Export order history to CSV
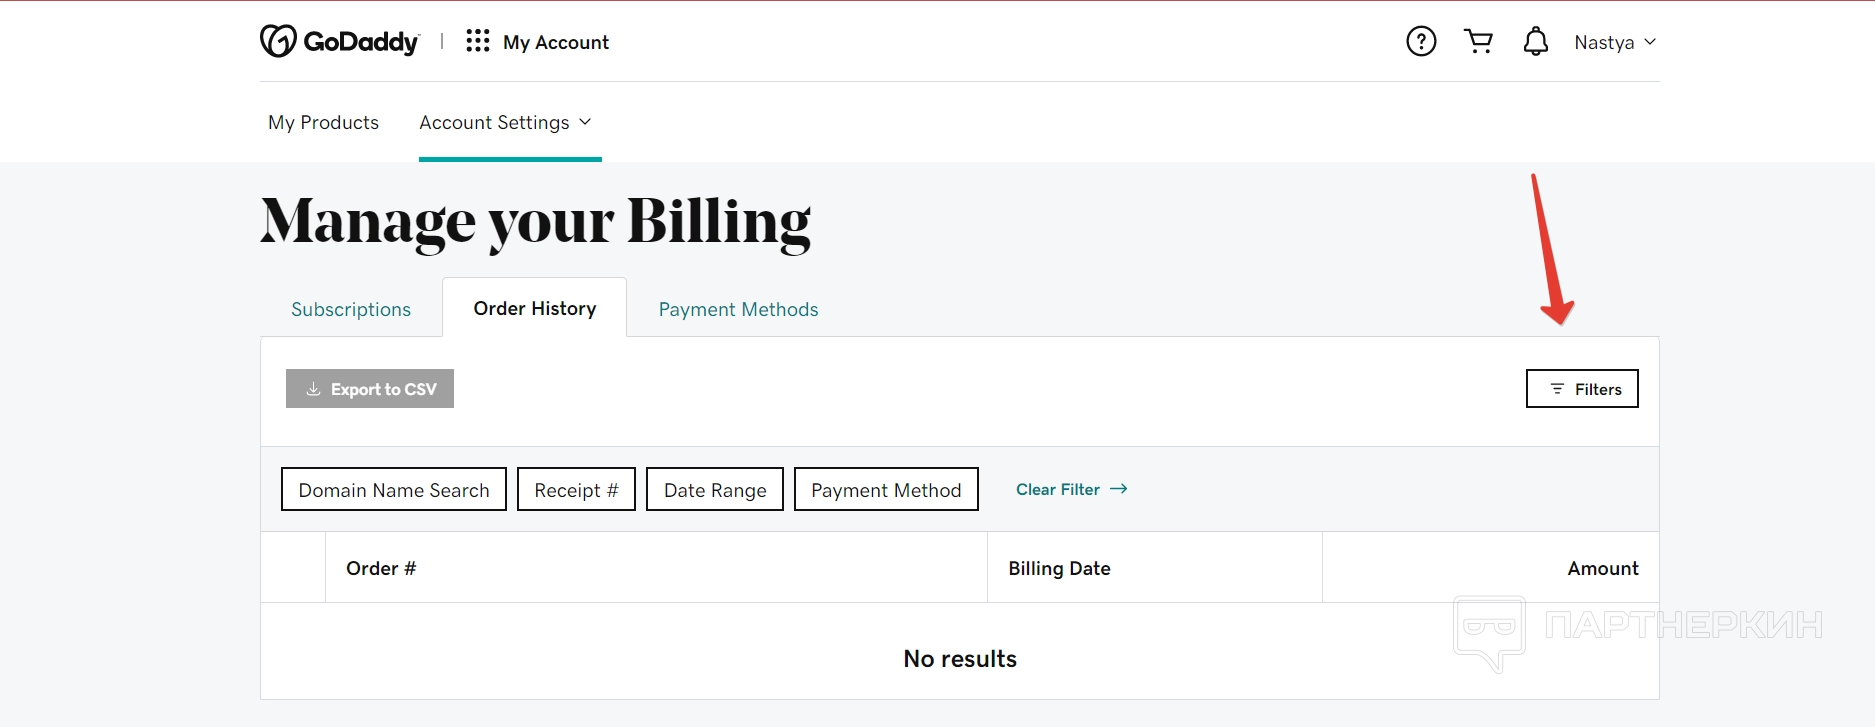1875x727 pixels. pyautogui.click(x=370, y=389)
